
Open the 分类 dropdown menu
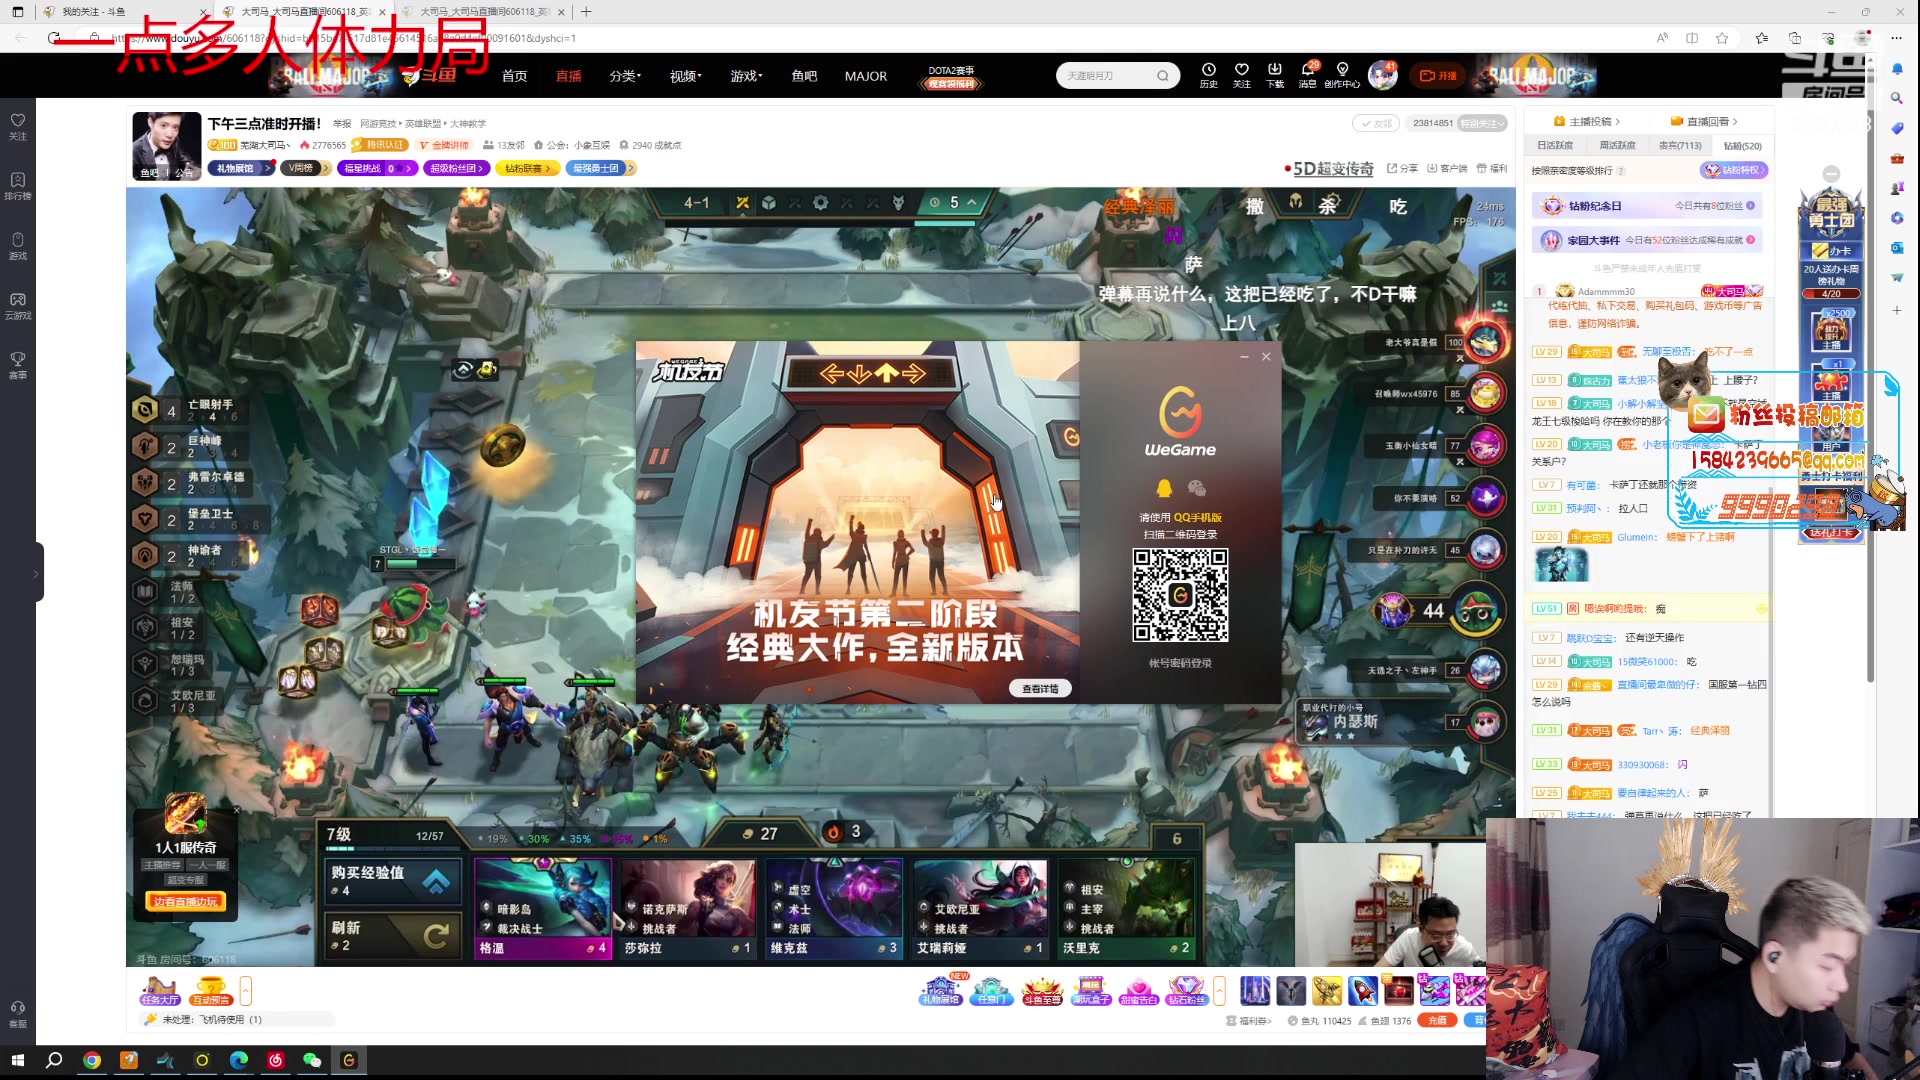(x=625, y=76)
